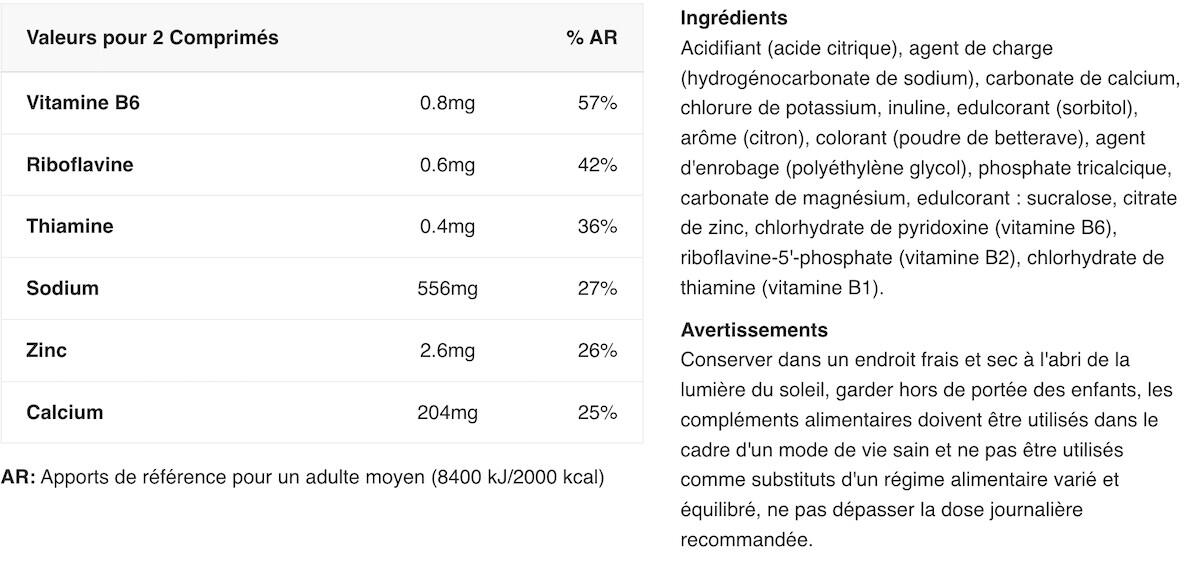Click the 'Avertissements' heading
The width and height of the screenshot is (1200, 569).
[x=754, y=330]
